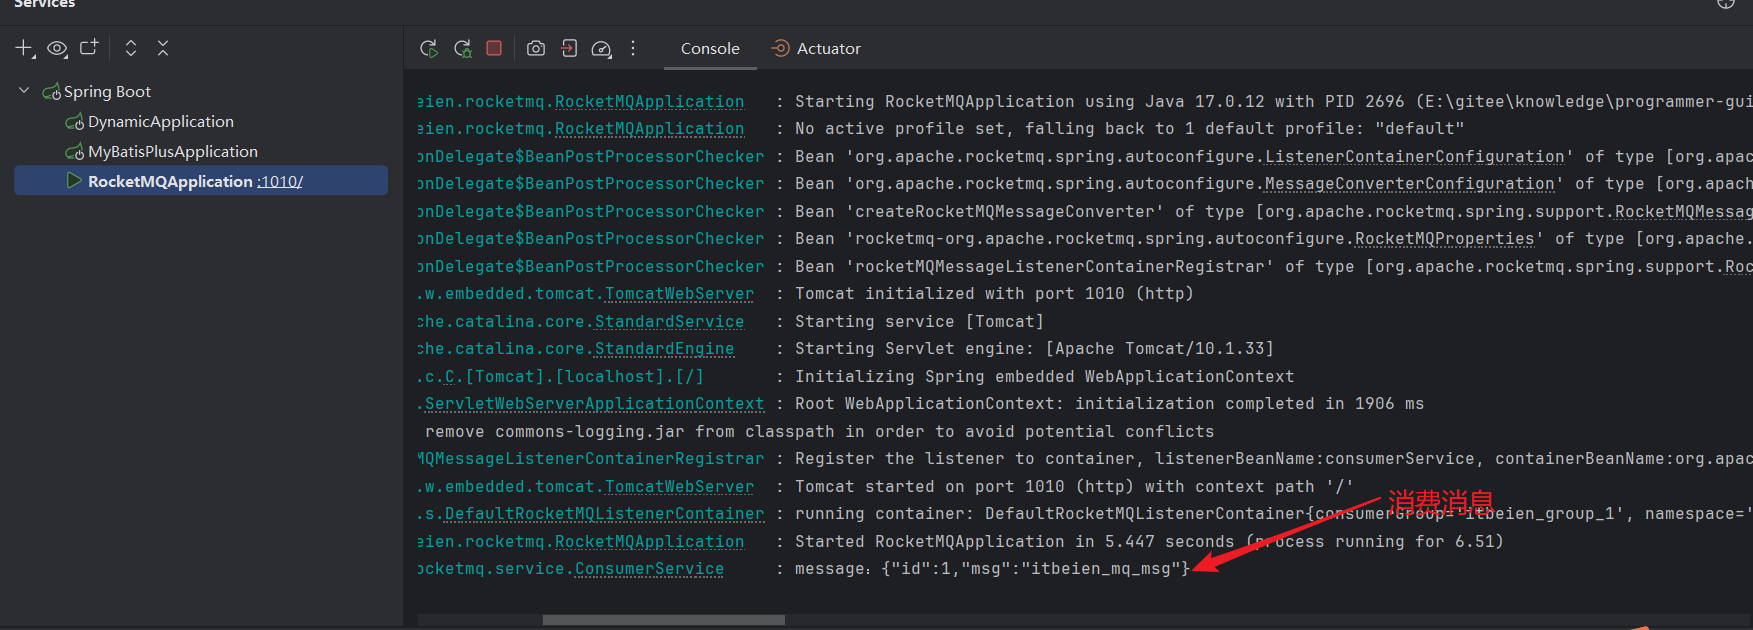Collapse all nodes in the services tree

163,48
